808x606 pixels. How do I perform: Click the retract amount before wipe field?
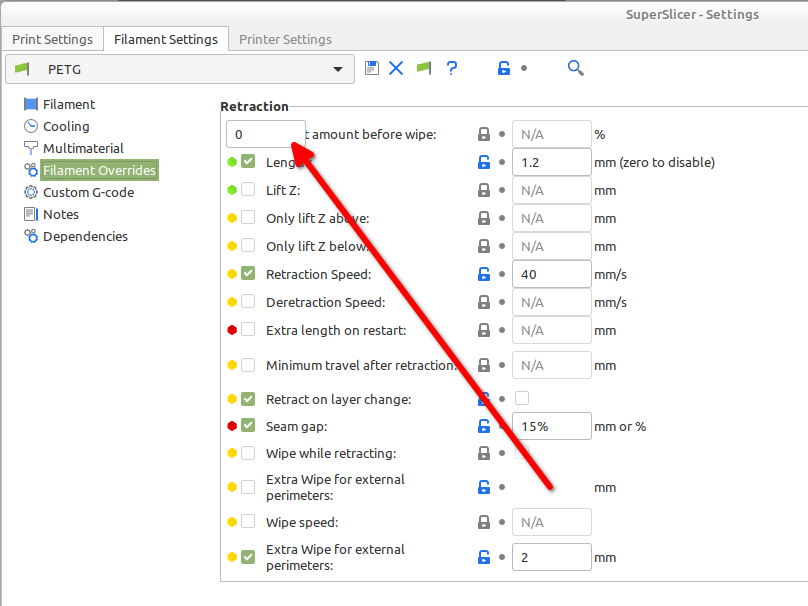(265, 133)
